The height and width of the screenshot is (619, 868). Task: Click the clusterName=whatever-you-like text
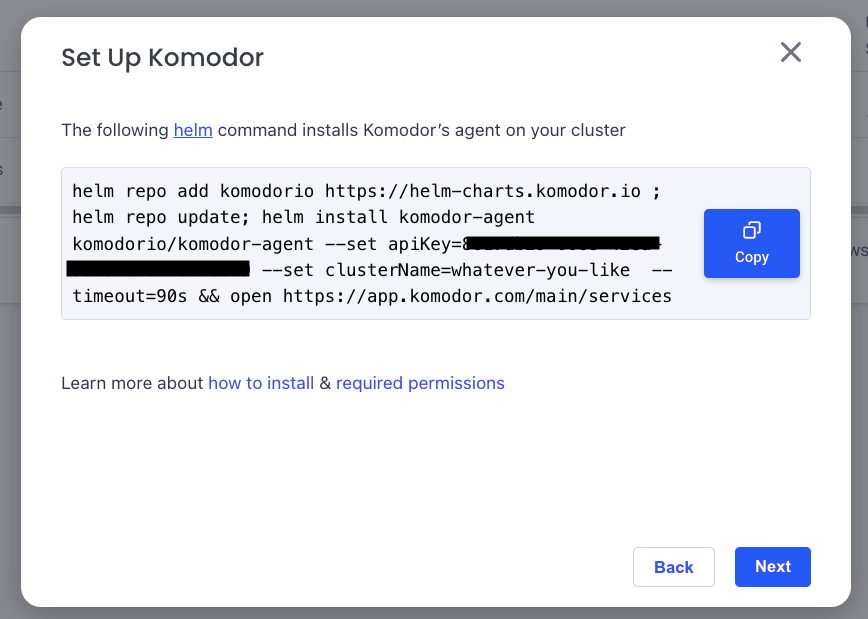coord(478,270)
